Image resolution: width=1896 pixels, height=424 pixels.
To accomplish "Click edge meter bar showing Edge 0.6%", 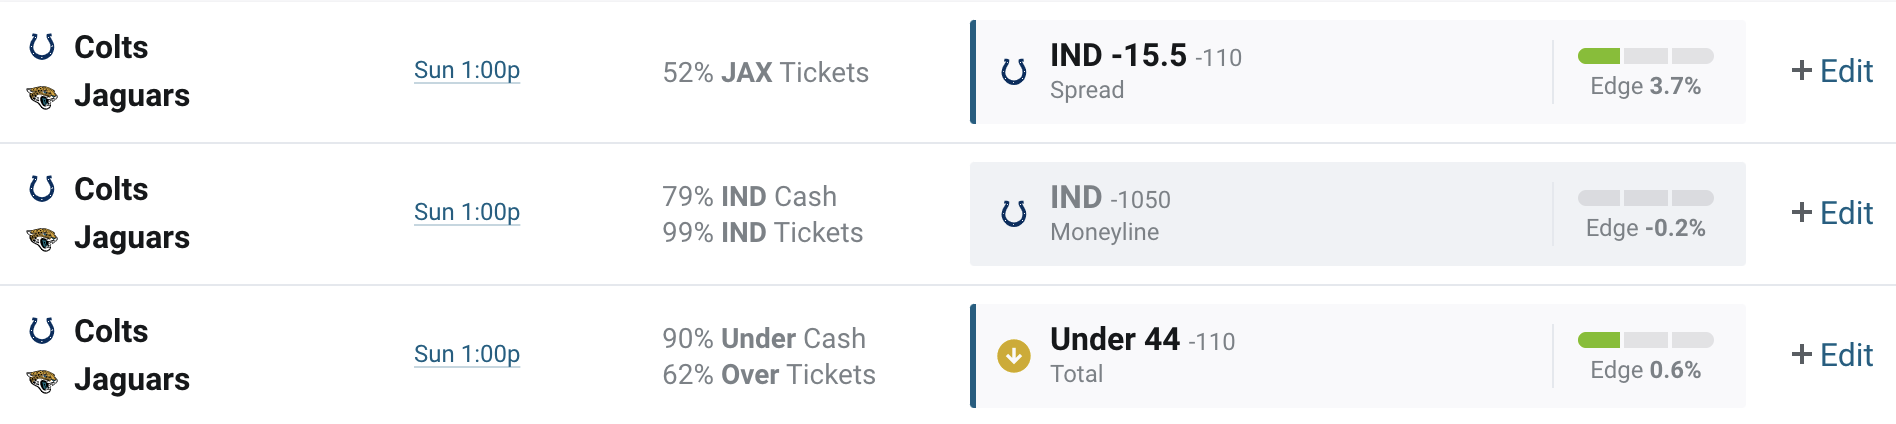I will [1646, 340].
